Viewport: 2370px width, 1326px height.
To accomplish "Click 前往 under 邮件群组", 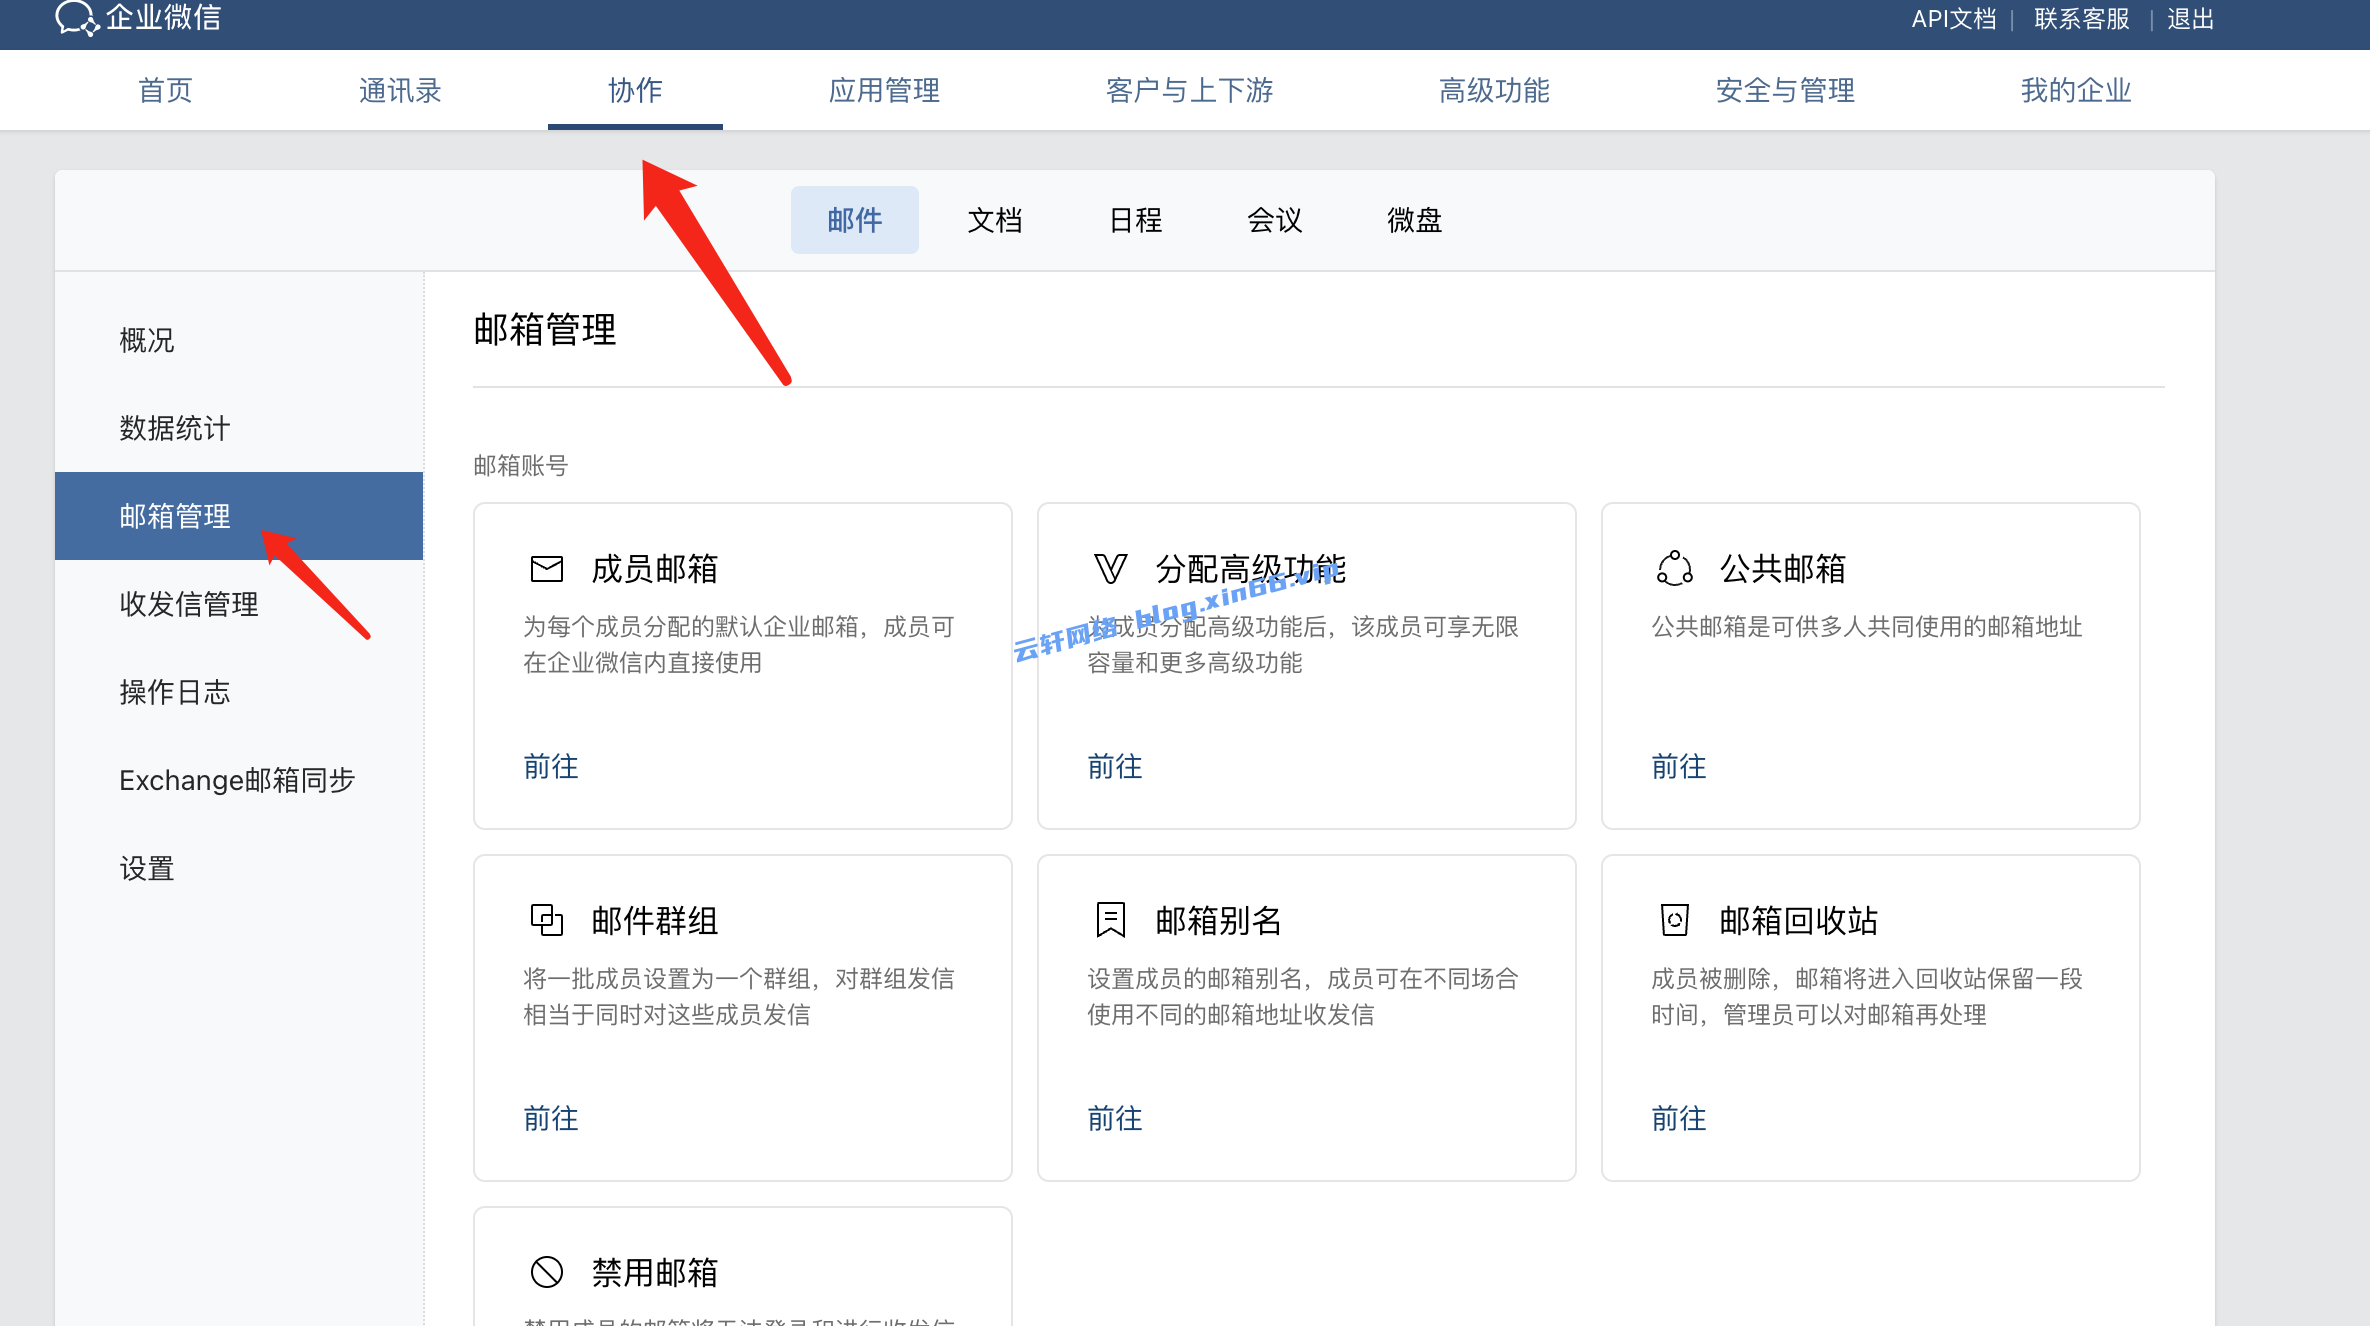I will pos(551,1119).
